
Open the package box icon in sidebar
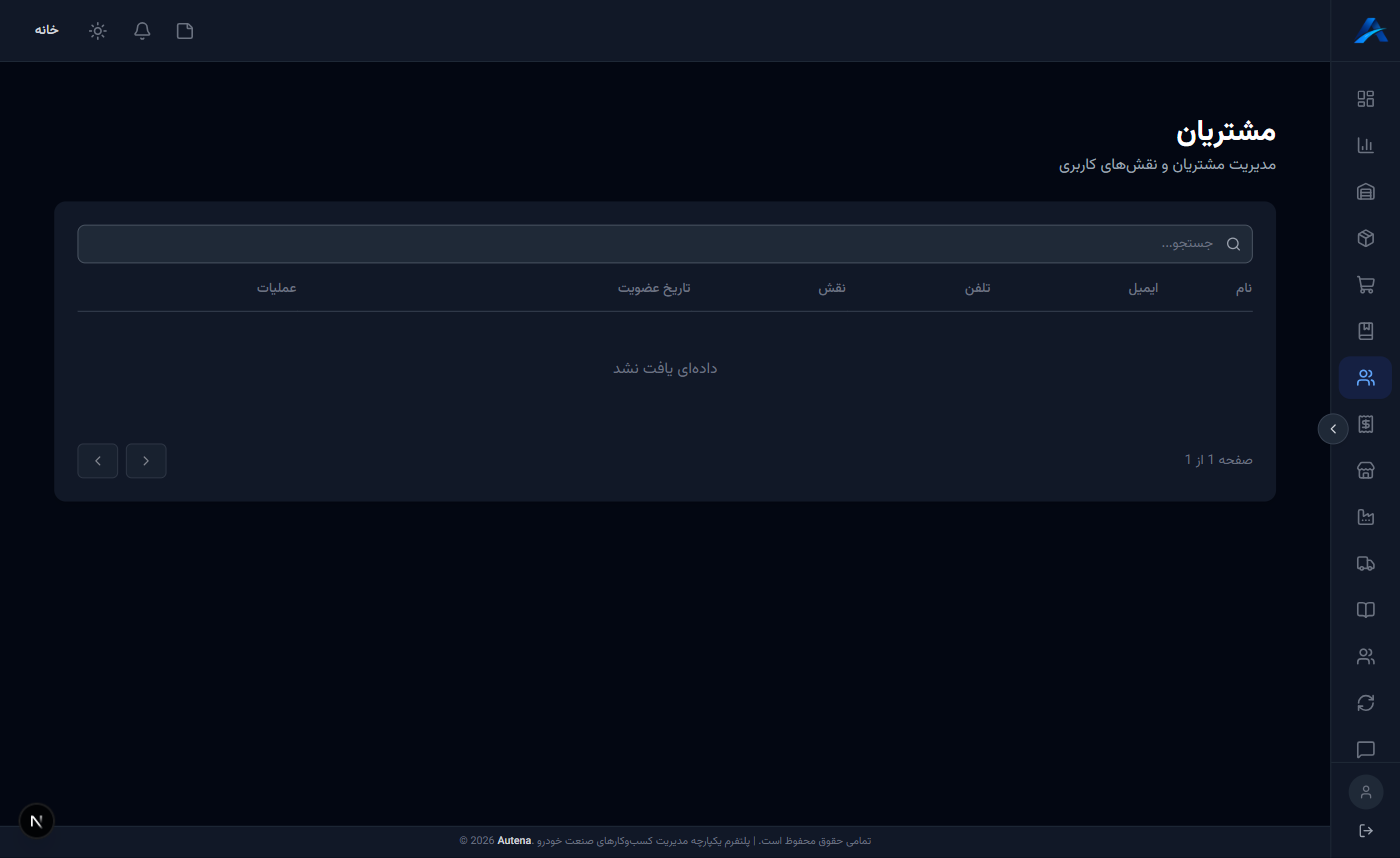[1365, 238]
